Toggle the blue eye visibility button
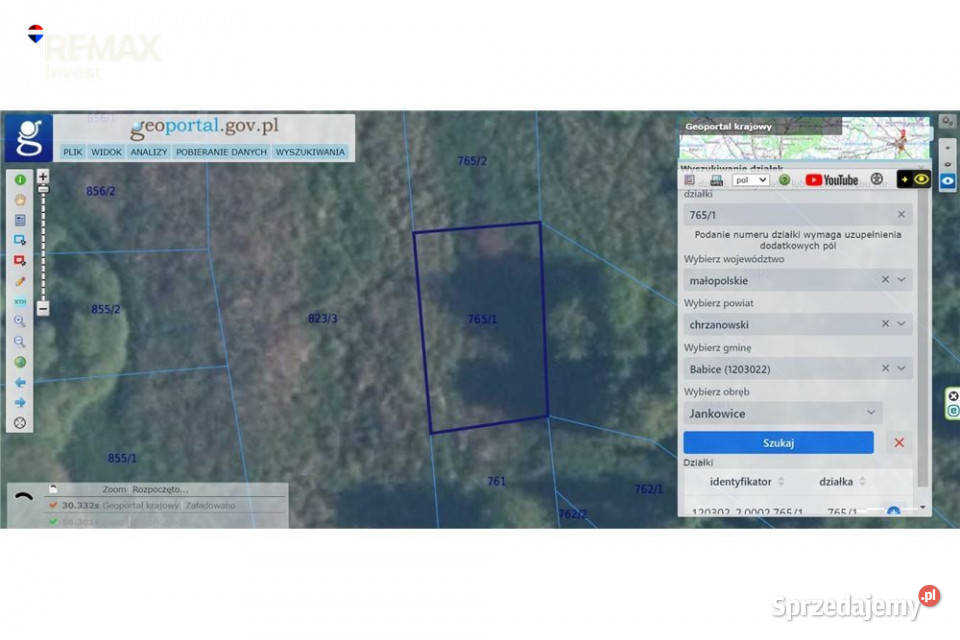The width and height of the screenshot is (960, 640). [947, 181]
